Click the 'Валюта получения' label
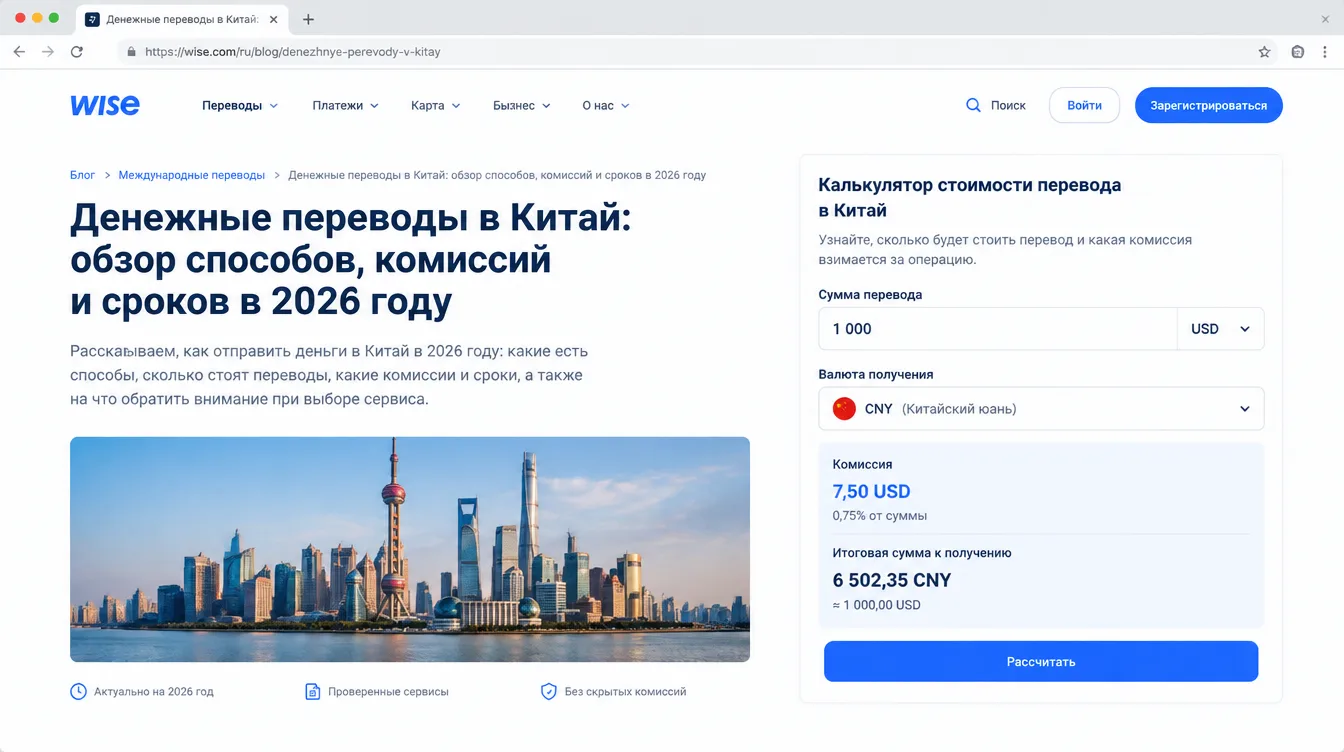Viewport: 1344px width, 752px height. tap(876, 374)
